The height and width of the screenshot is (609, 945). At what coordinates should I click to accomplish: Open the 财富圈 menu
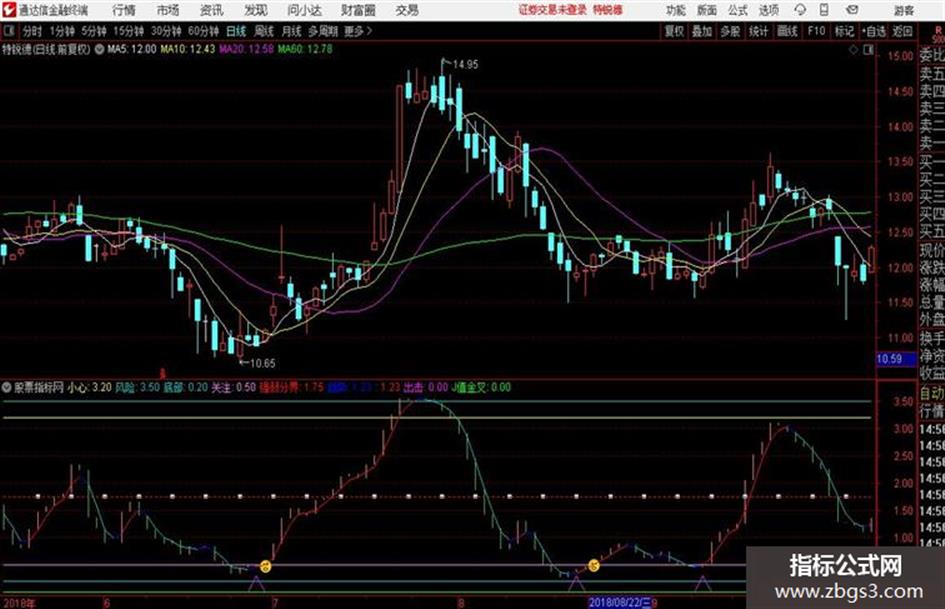(x=358, y=10)
